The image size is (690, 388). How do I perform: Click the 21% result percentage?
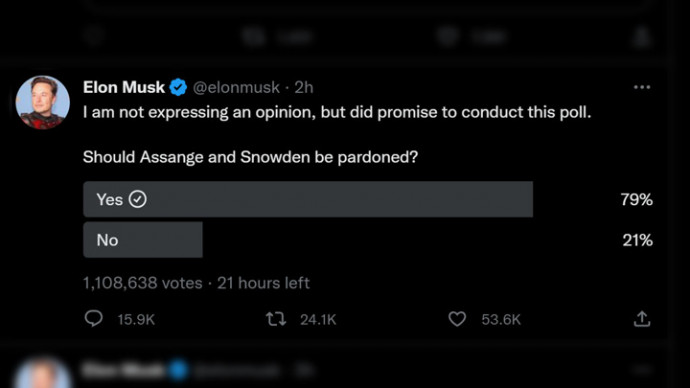click(x=637, y=240)
